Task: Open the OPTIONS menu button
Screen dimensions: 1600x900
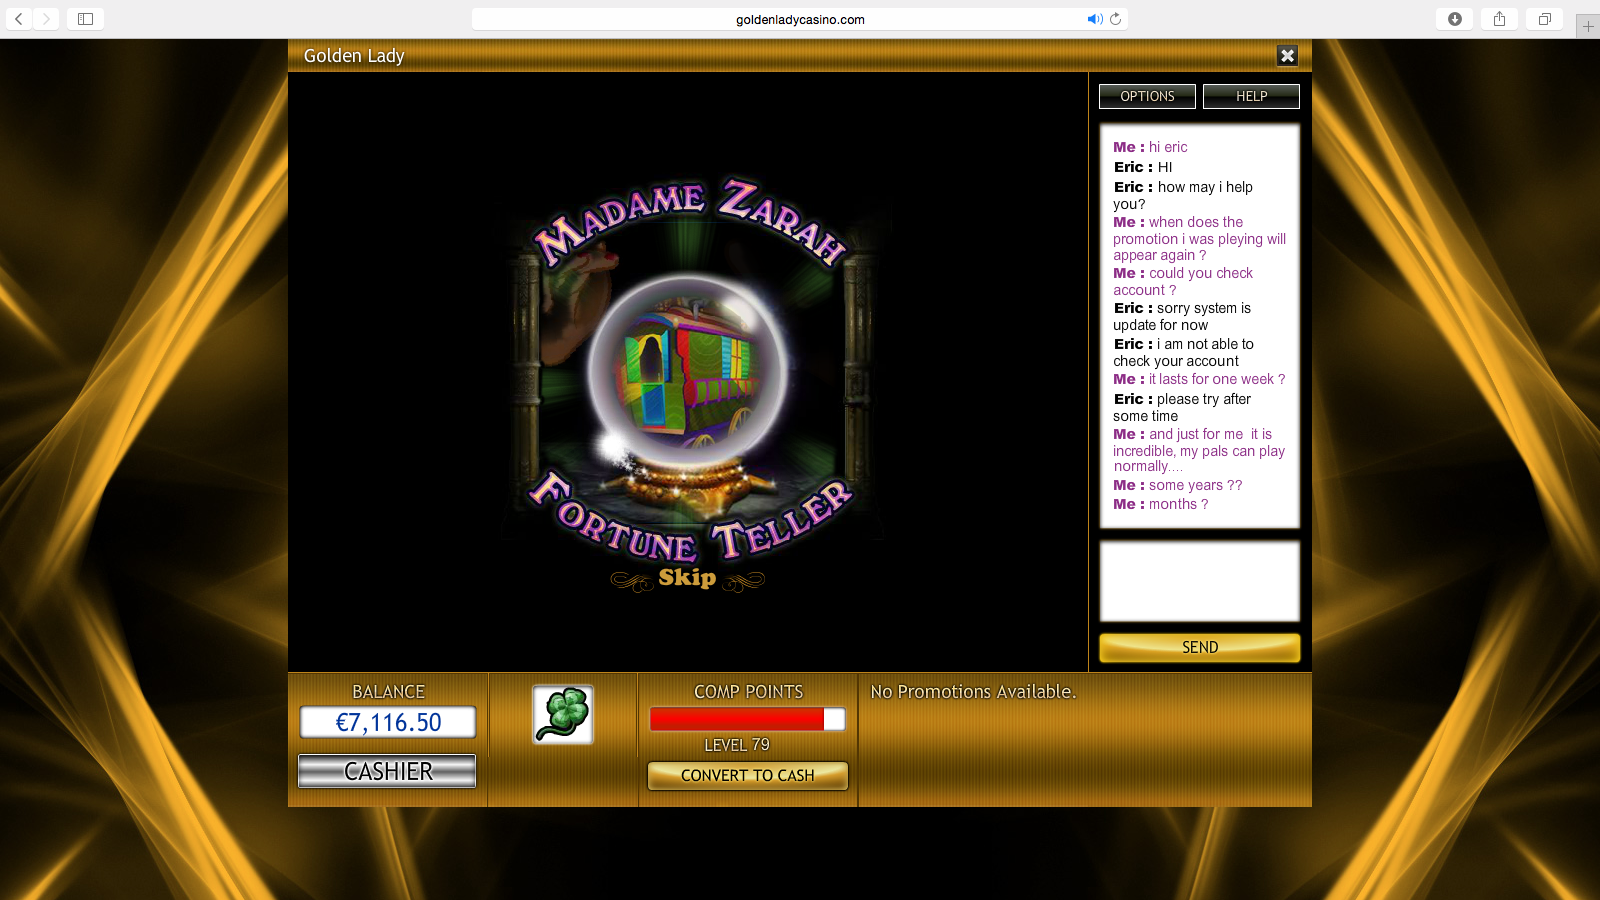Action: click(1147, 96)
